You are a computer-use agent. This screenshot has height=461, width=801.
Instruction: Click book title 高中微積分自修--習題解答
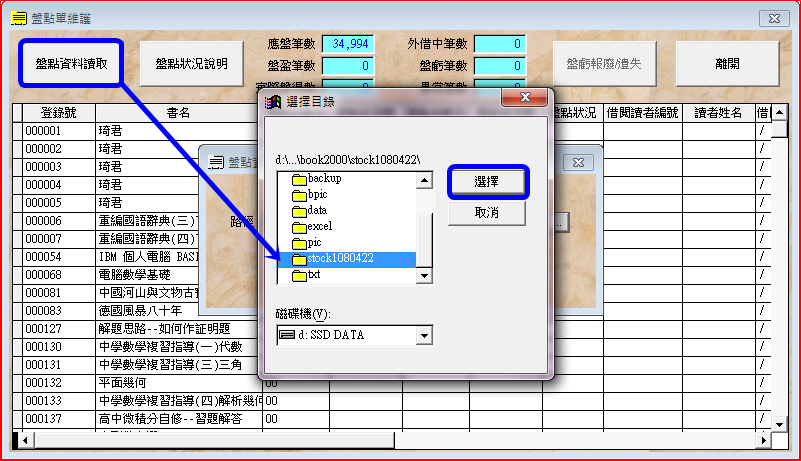click(x=170, y=419)
